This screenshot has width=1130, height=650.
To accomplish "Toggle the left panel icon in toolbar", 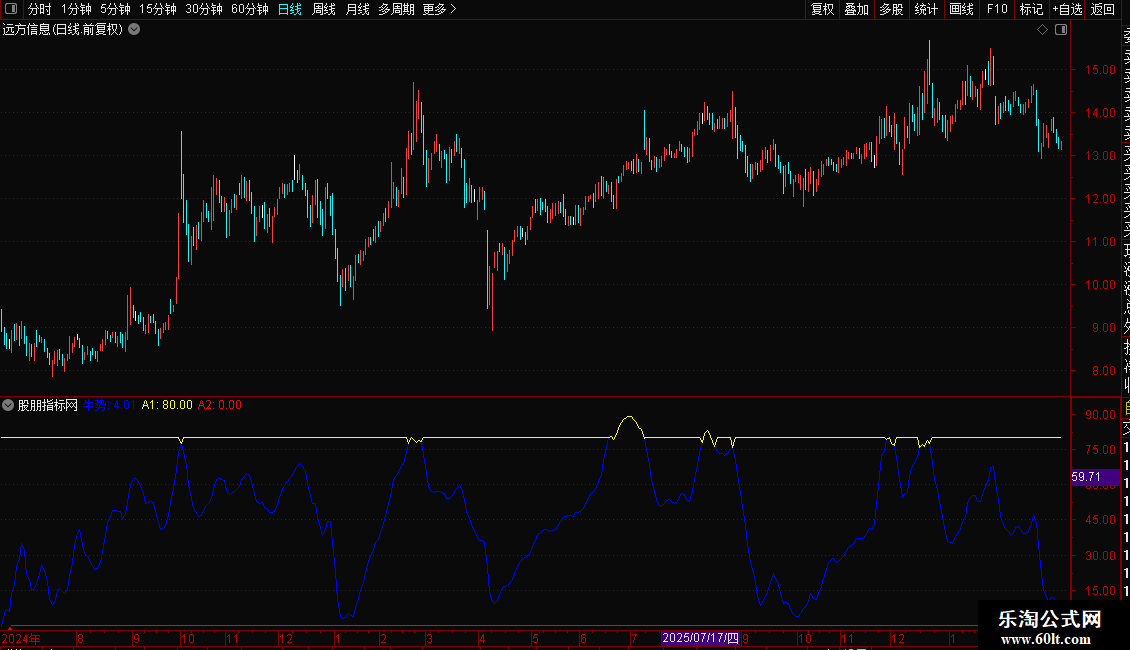I will coord(11,9).
